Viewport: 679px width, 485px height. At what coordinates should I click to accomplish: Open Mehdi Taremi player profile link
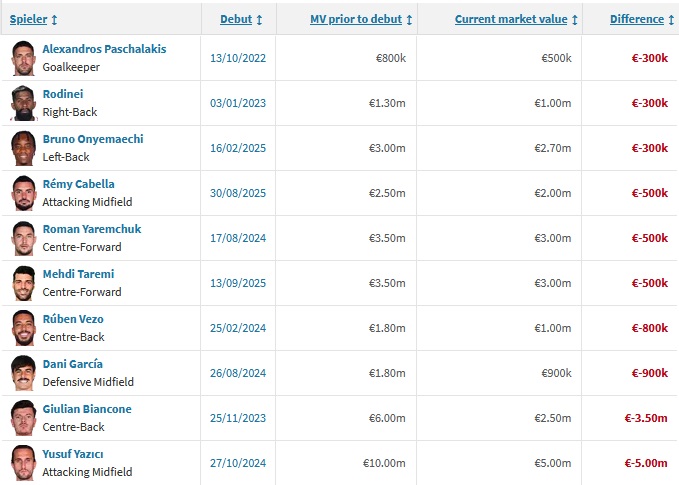(x=78, y=274)
